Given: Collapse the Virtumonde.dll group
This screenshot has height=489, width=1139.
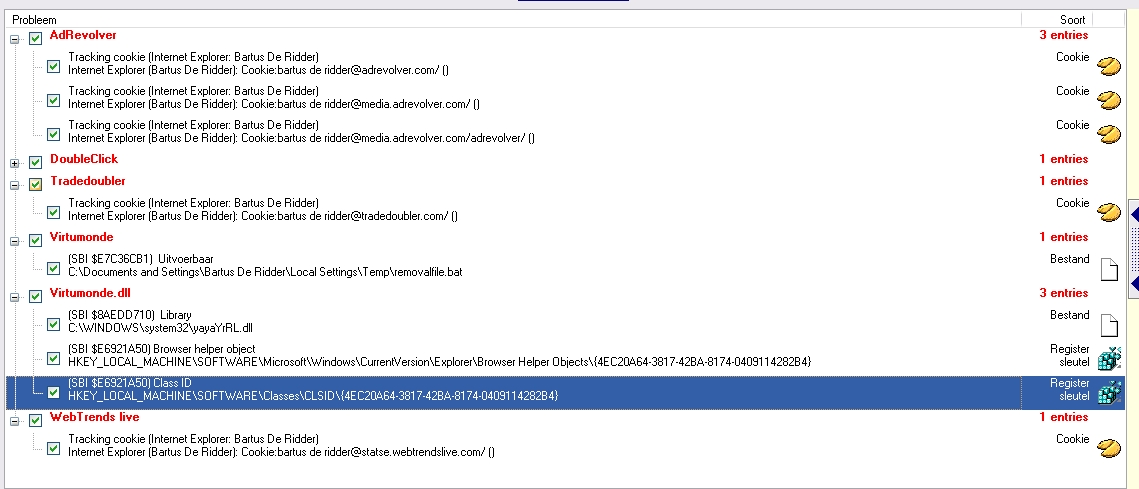Looking at the screenshot, I should [15, 297].
